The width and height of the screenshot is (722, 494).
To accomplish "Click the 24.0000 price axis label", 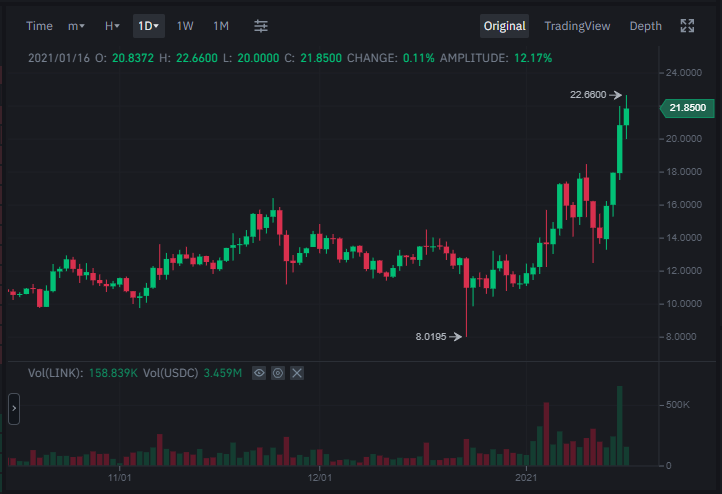I will click(683, 73).
